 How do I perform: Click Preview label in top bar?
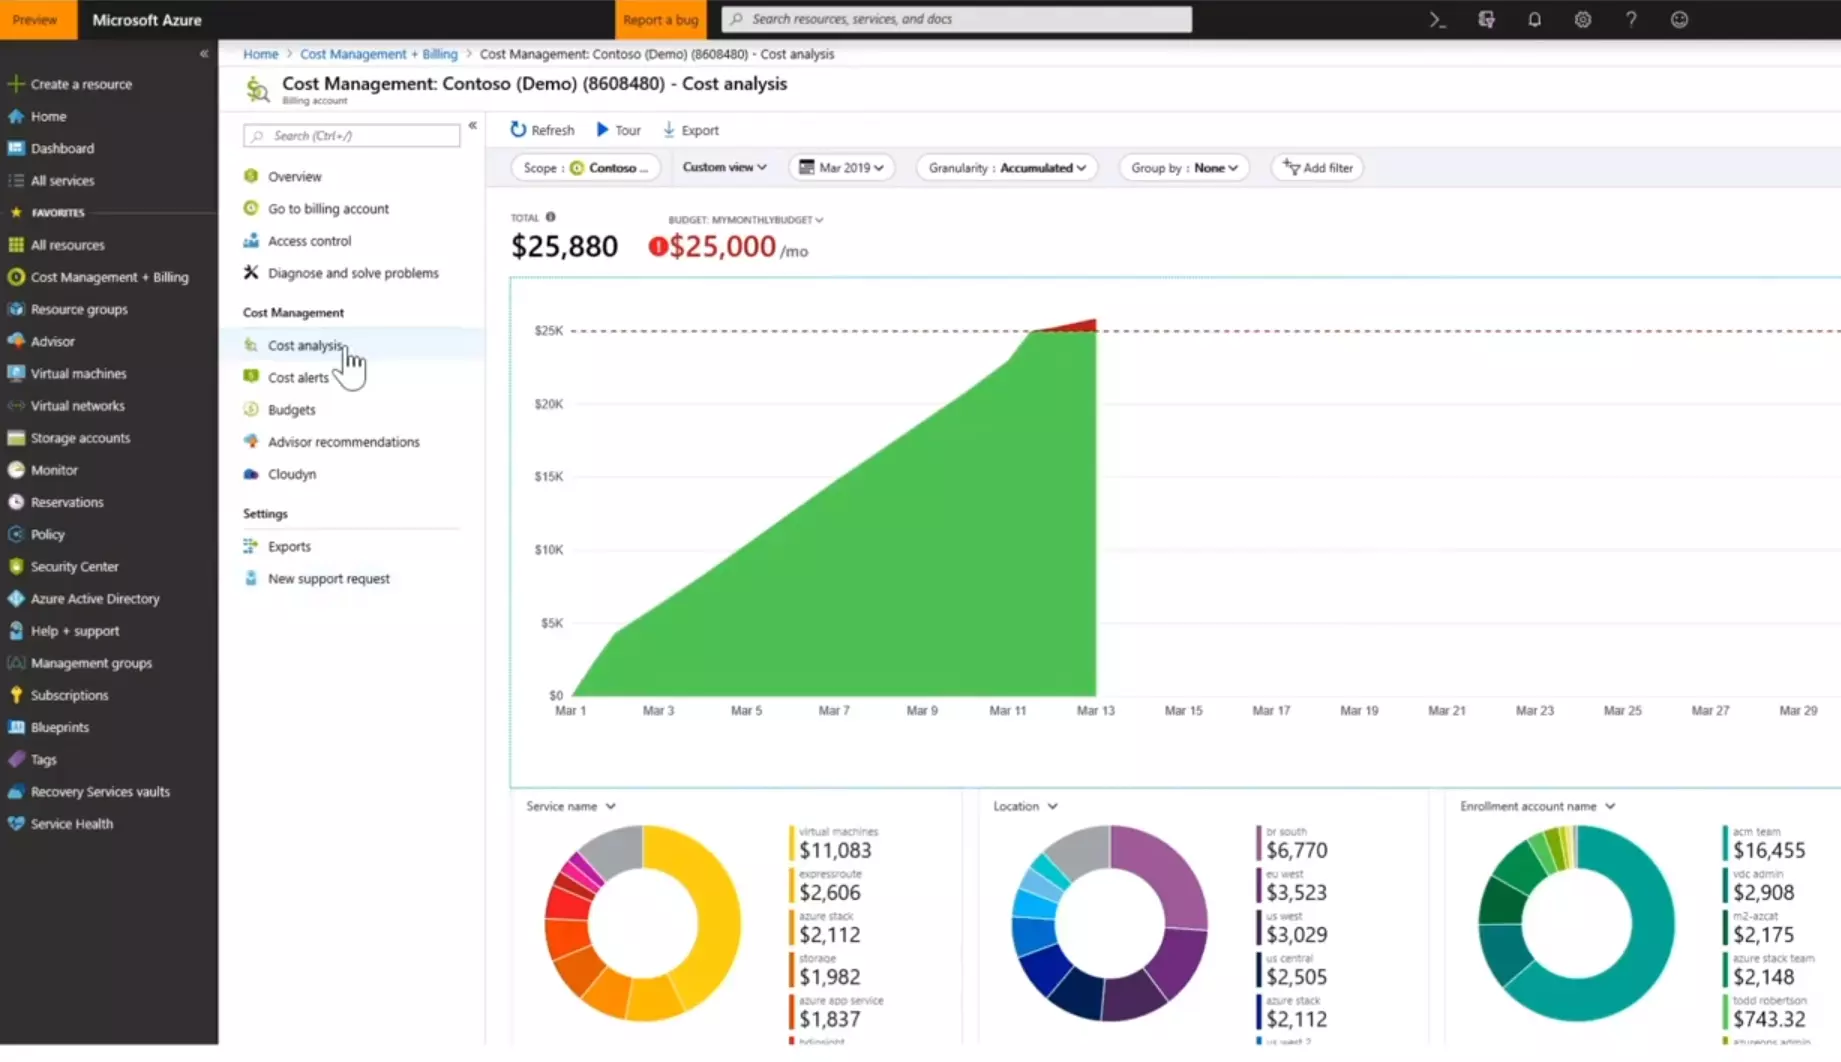[x=35, y=19]
